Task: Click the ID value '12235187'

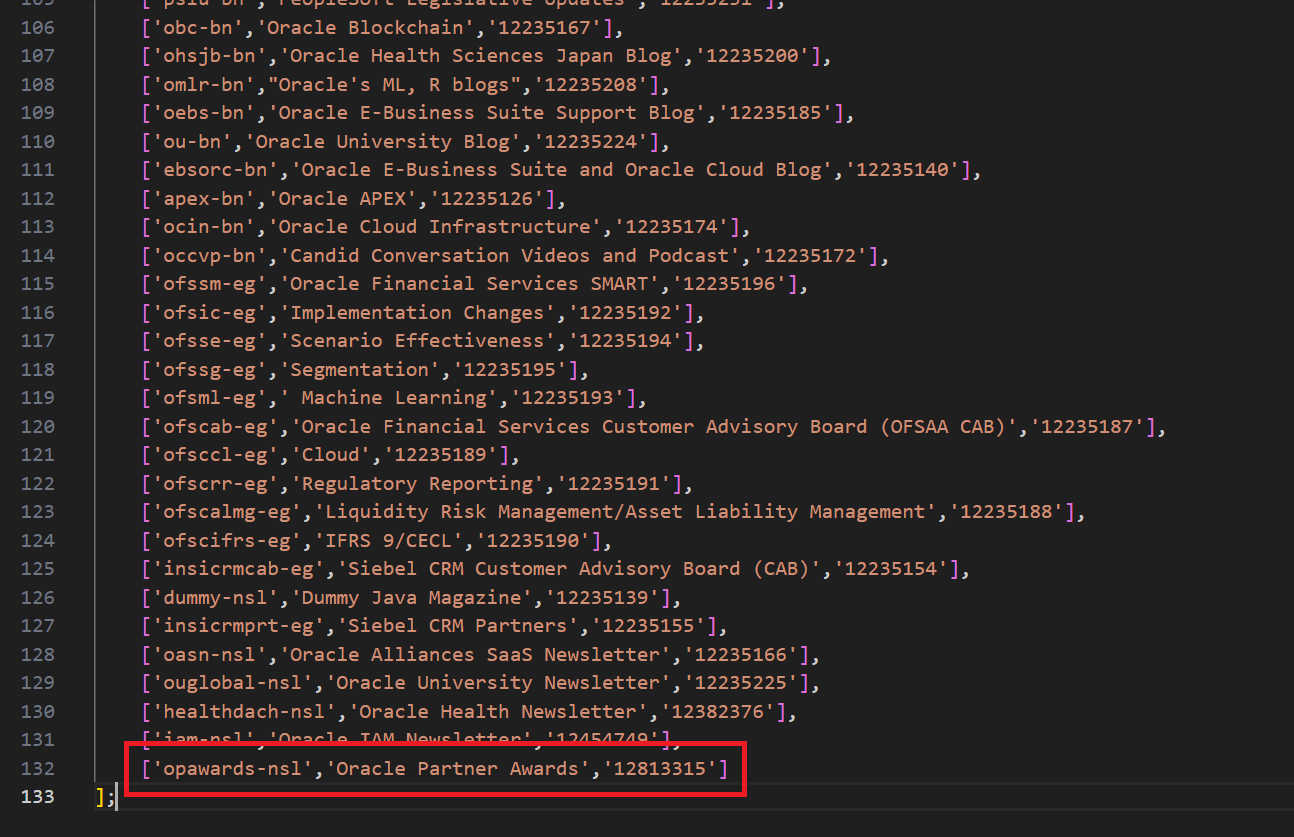Action: pos(1090,427)
